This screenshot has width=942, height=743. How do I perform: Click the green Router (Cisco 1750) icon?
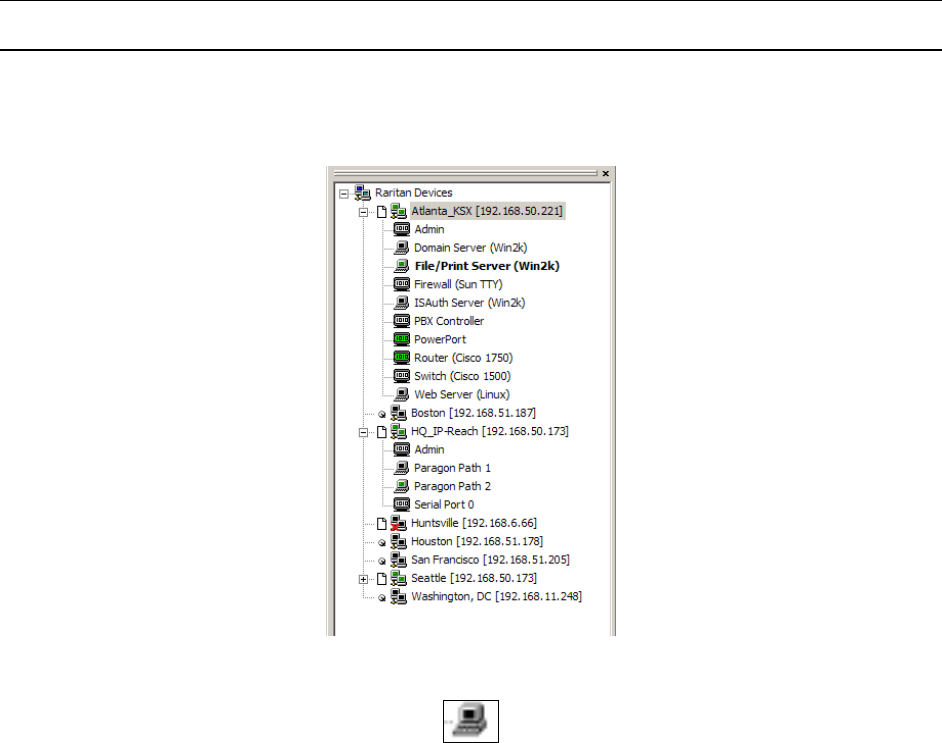[x=401, y=358]
